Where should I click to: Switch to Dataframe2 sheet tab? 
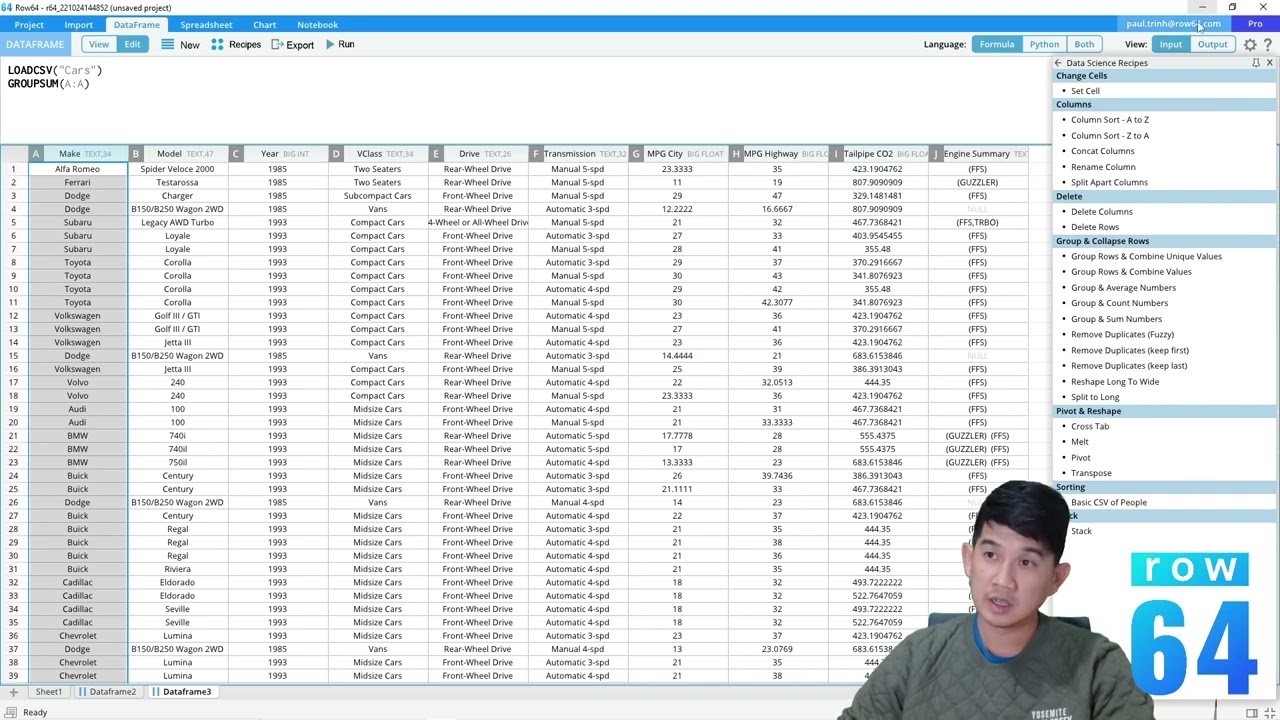pyautogui.click(x=107, y=692)
